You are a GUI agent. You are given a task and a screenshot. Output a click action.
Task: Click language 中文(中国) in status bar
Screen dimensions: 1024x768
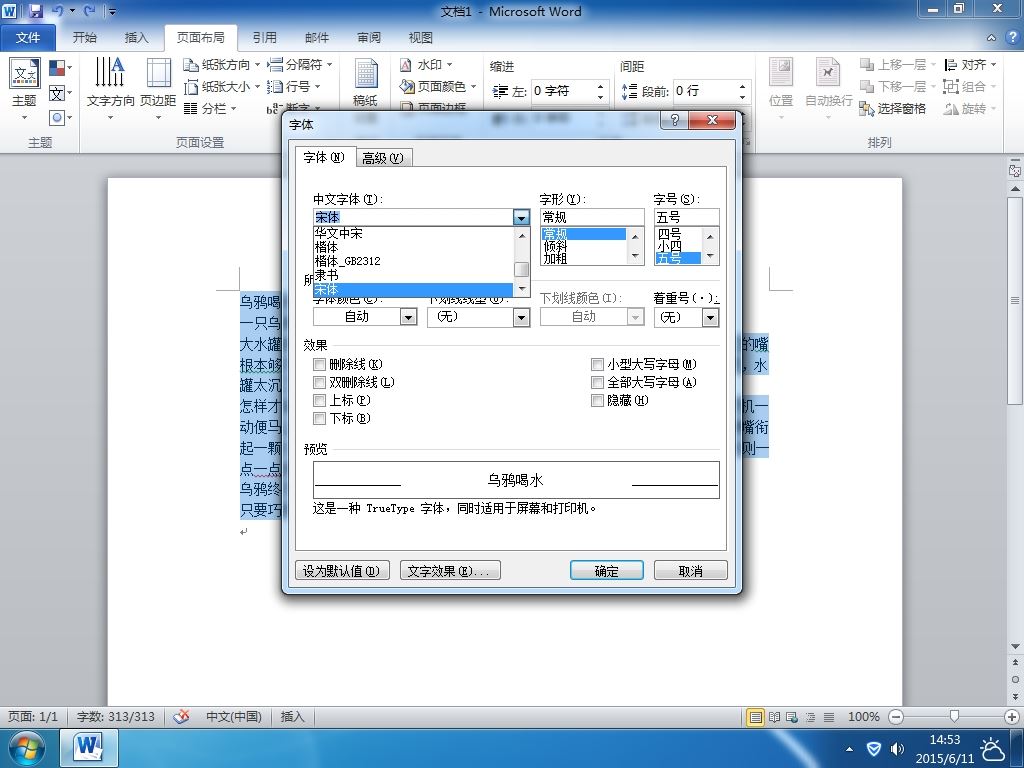(233, 716)
